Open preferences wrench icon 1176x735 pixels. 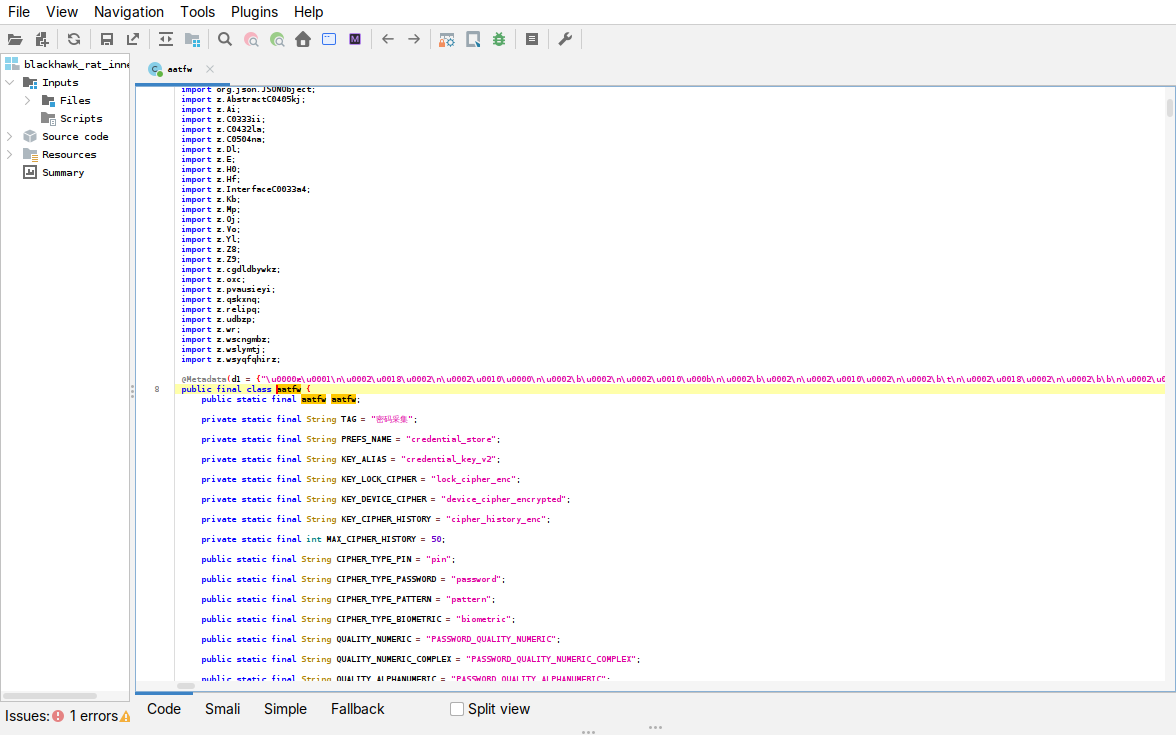pos(565,40)
